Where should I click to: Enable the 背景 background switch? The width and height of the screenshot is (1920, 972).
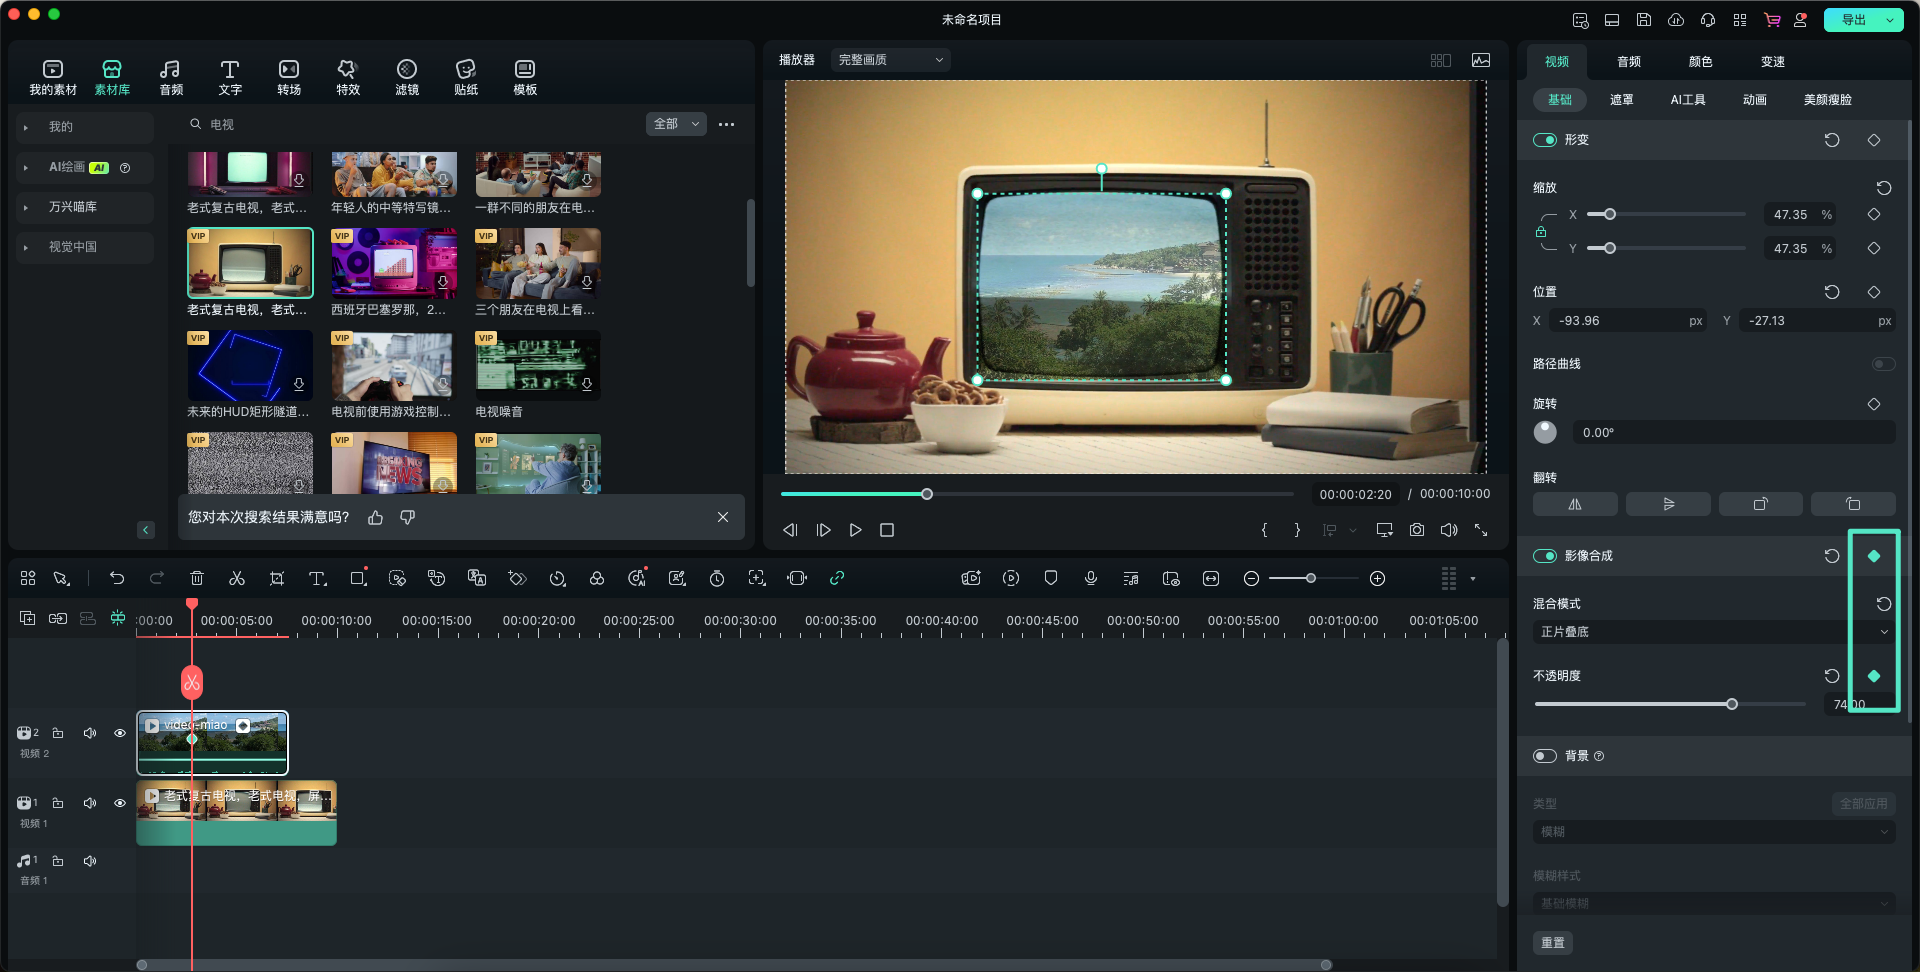click(x=1545, y=756)
